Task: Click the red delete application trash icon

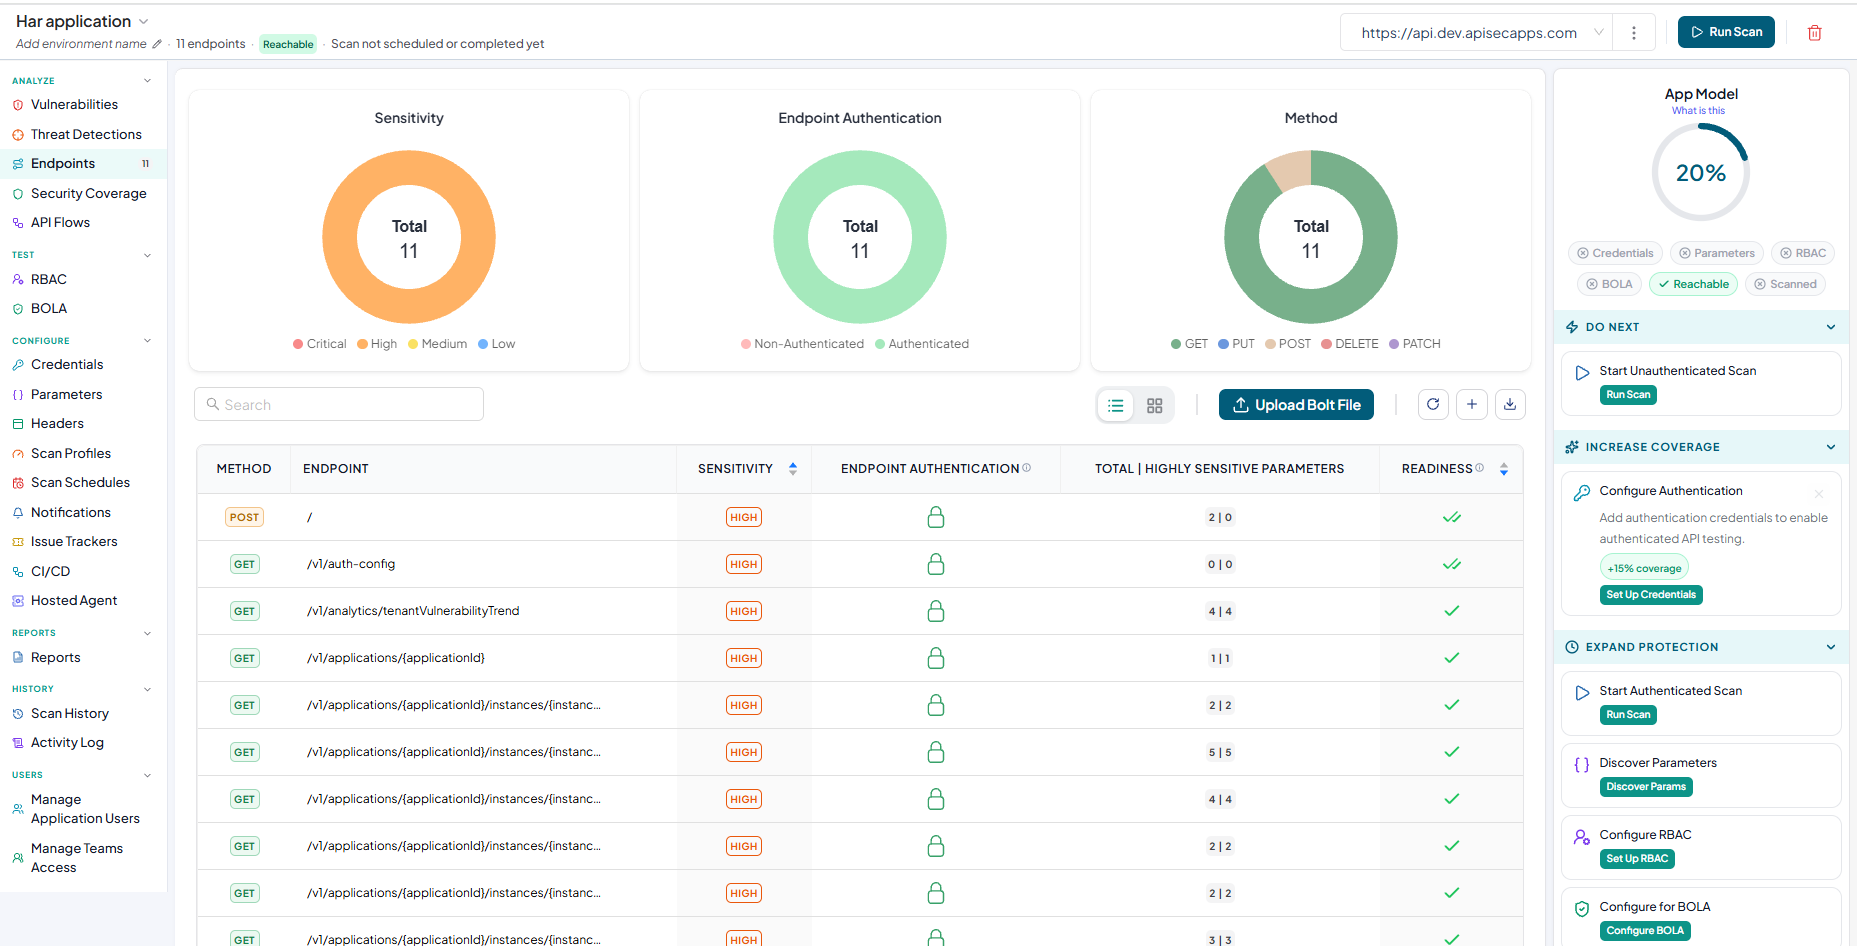Action: pyautogui.click(x=1814, y=33)
